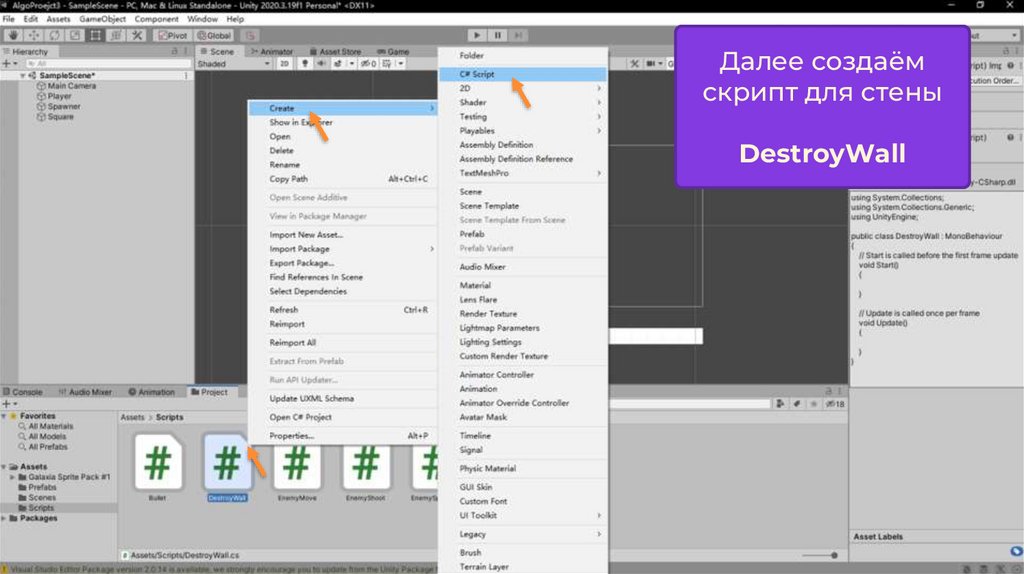Select the Transform tool
The width and height of the screenshot is (1024, 574).
coord(116,35)
